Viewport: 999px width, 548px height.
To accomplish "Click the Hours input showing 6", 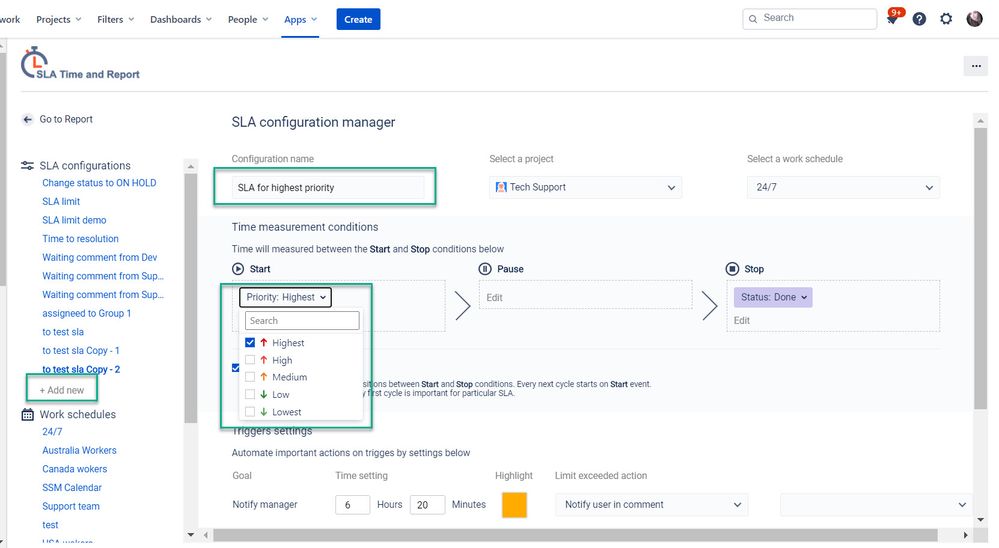I will point(352,505).
